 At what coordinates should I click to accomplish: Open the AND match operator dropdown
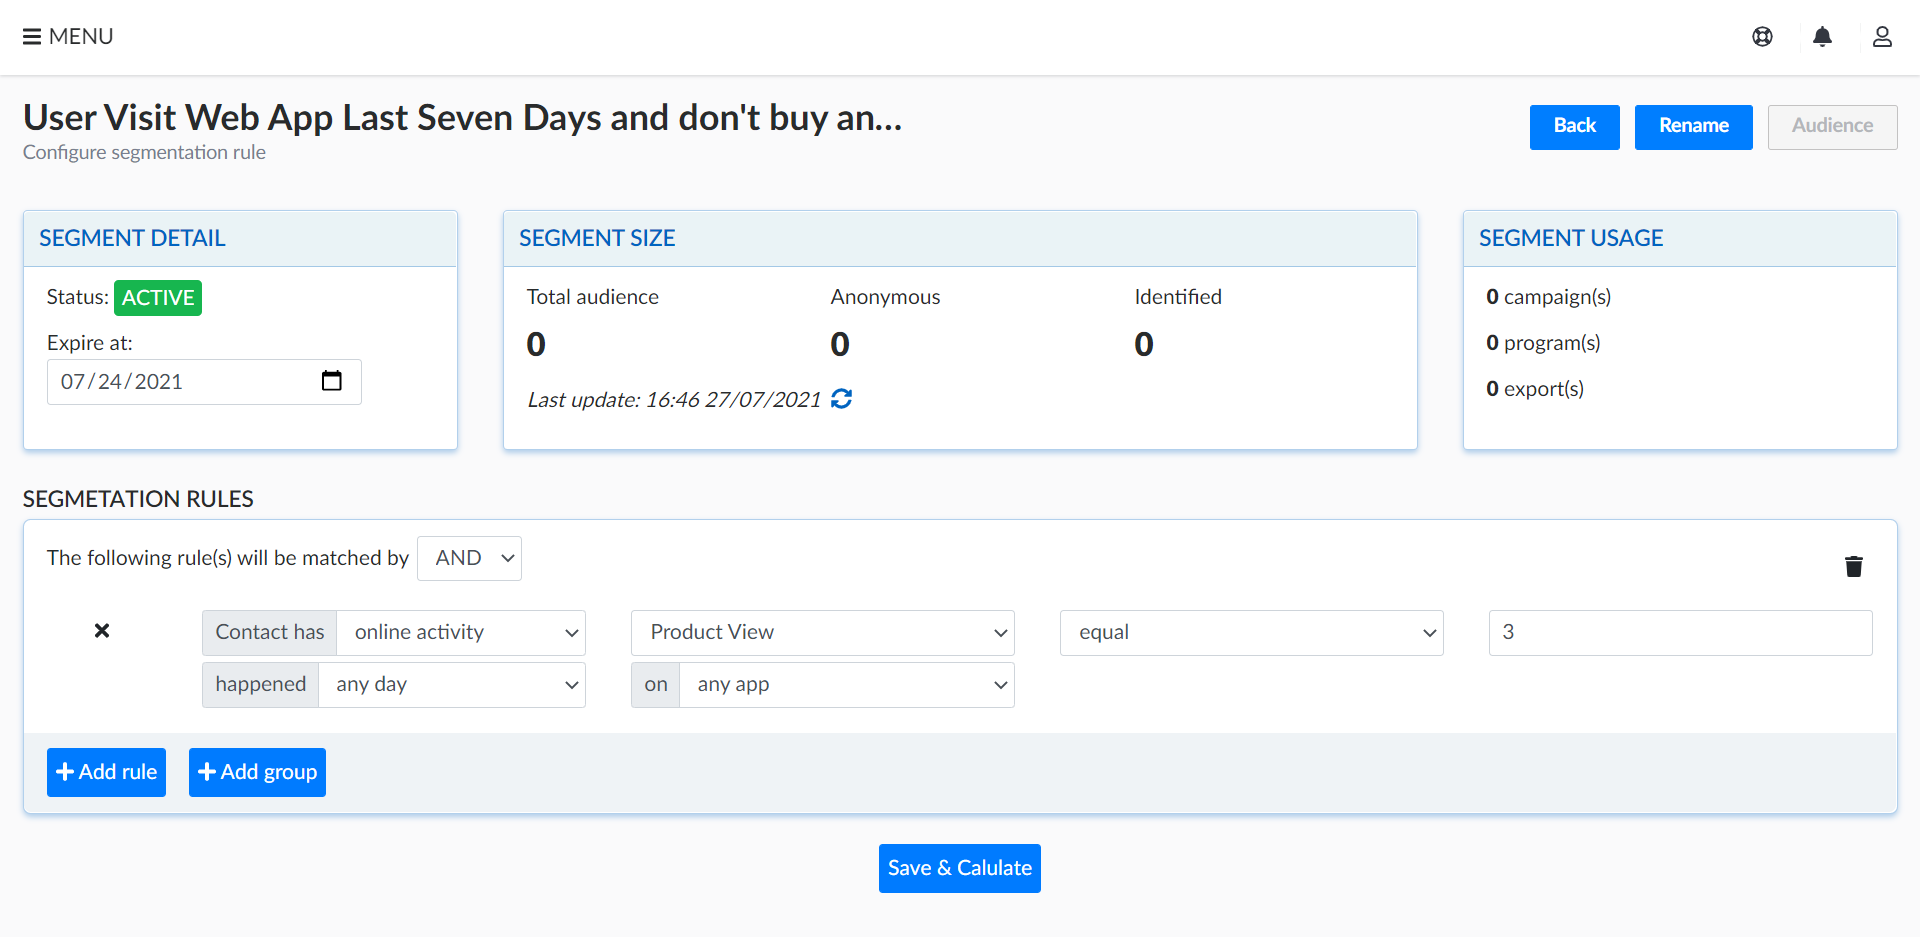pyautogui.click(x=469, y=559)
